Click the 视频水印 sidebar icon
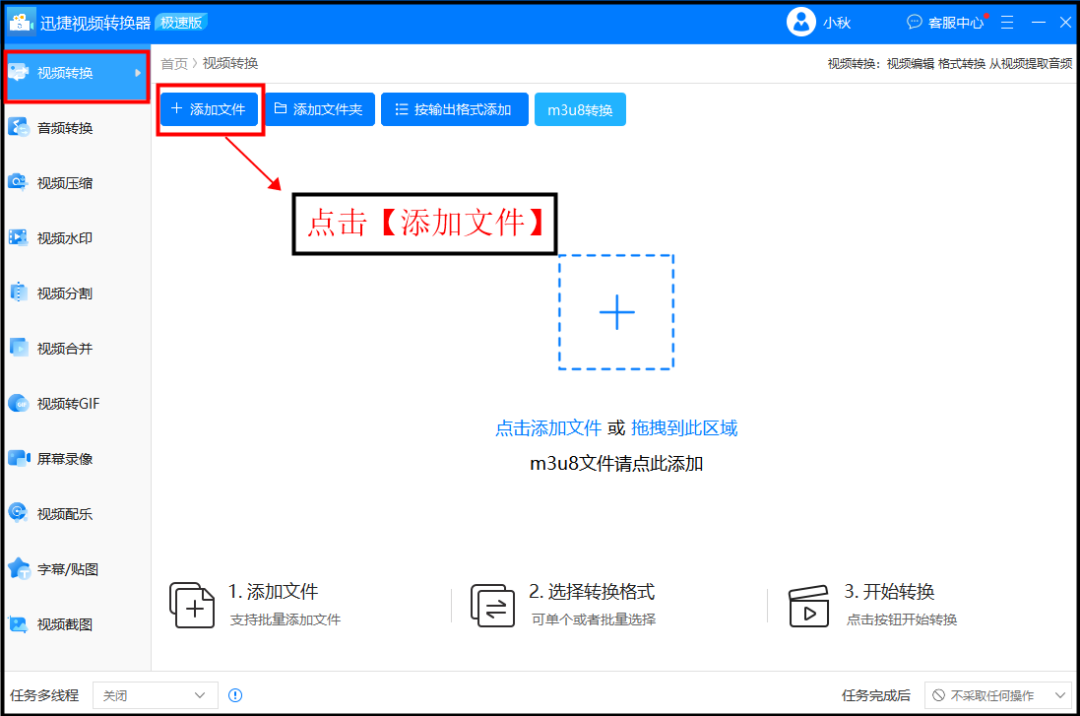This screenshot has width=1080, height=716. (x=18, y=238)
